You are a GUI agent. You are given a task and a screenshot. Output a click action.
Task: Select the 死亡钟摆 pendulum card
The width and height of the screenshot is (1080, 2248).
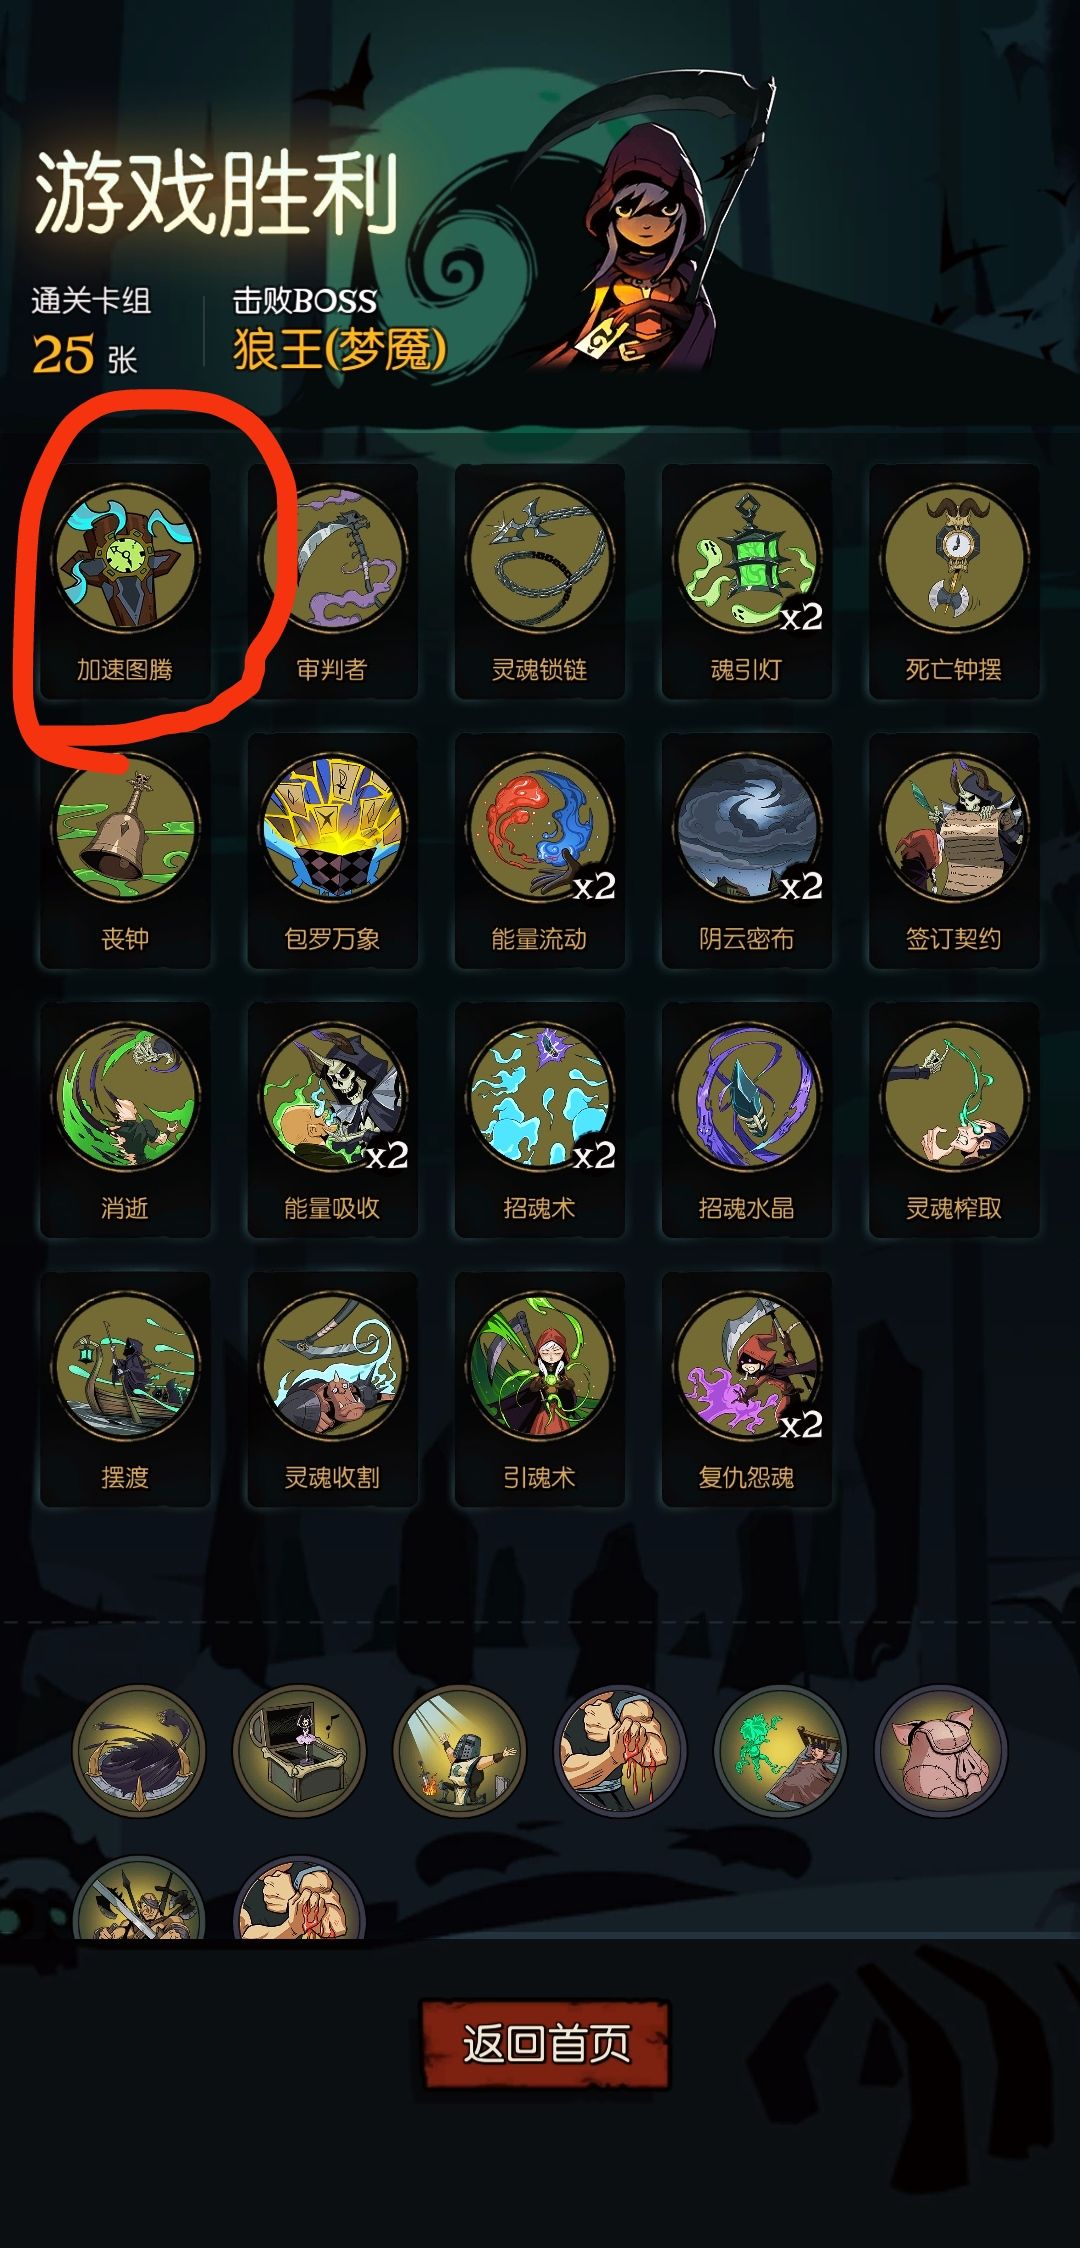tap(953, 581)
